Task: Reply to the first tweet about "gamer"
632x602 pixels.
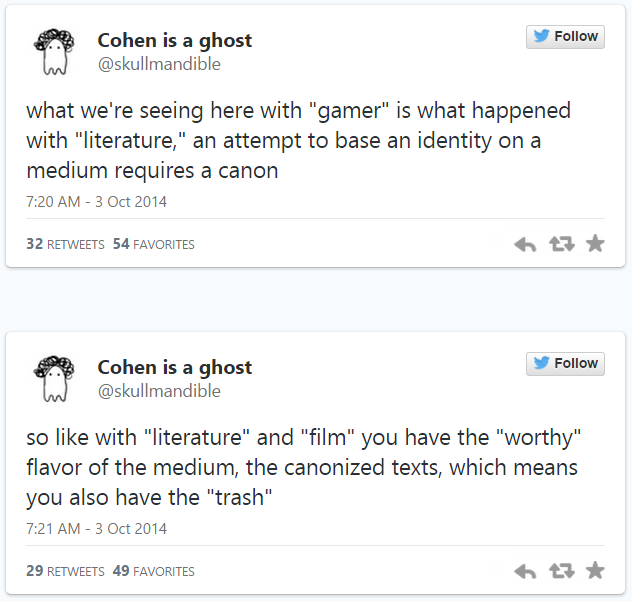Action: pos(525,244)
